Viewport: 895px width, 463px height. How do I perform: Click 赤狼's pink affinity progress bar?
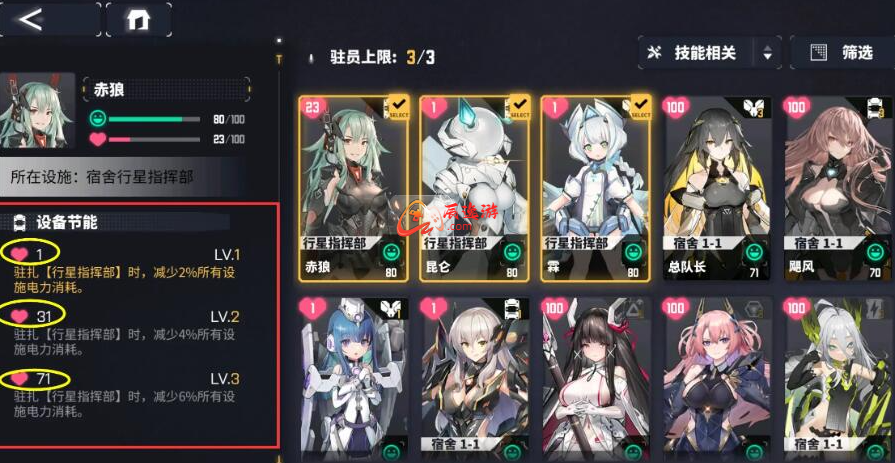154,139
